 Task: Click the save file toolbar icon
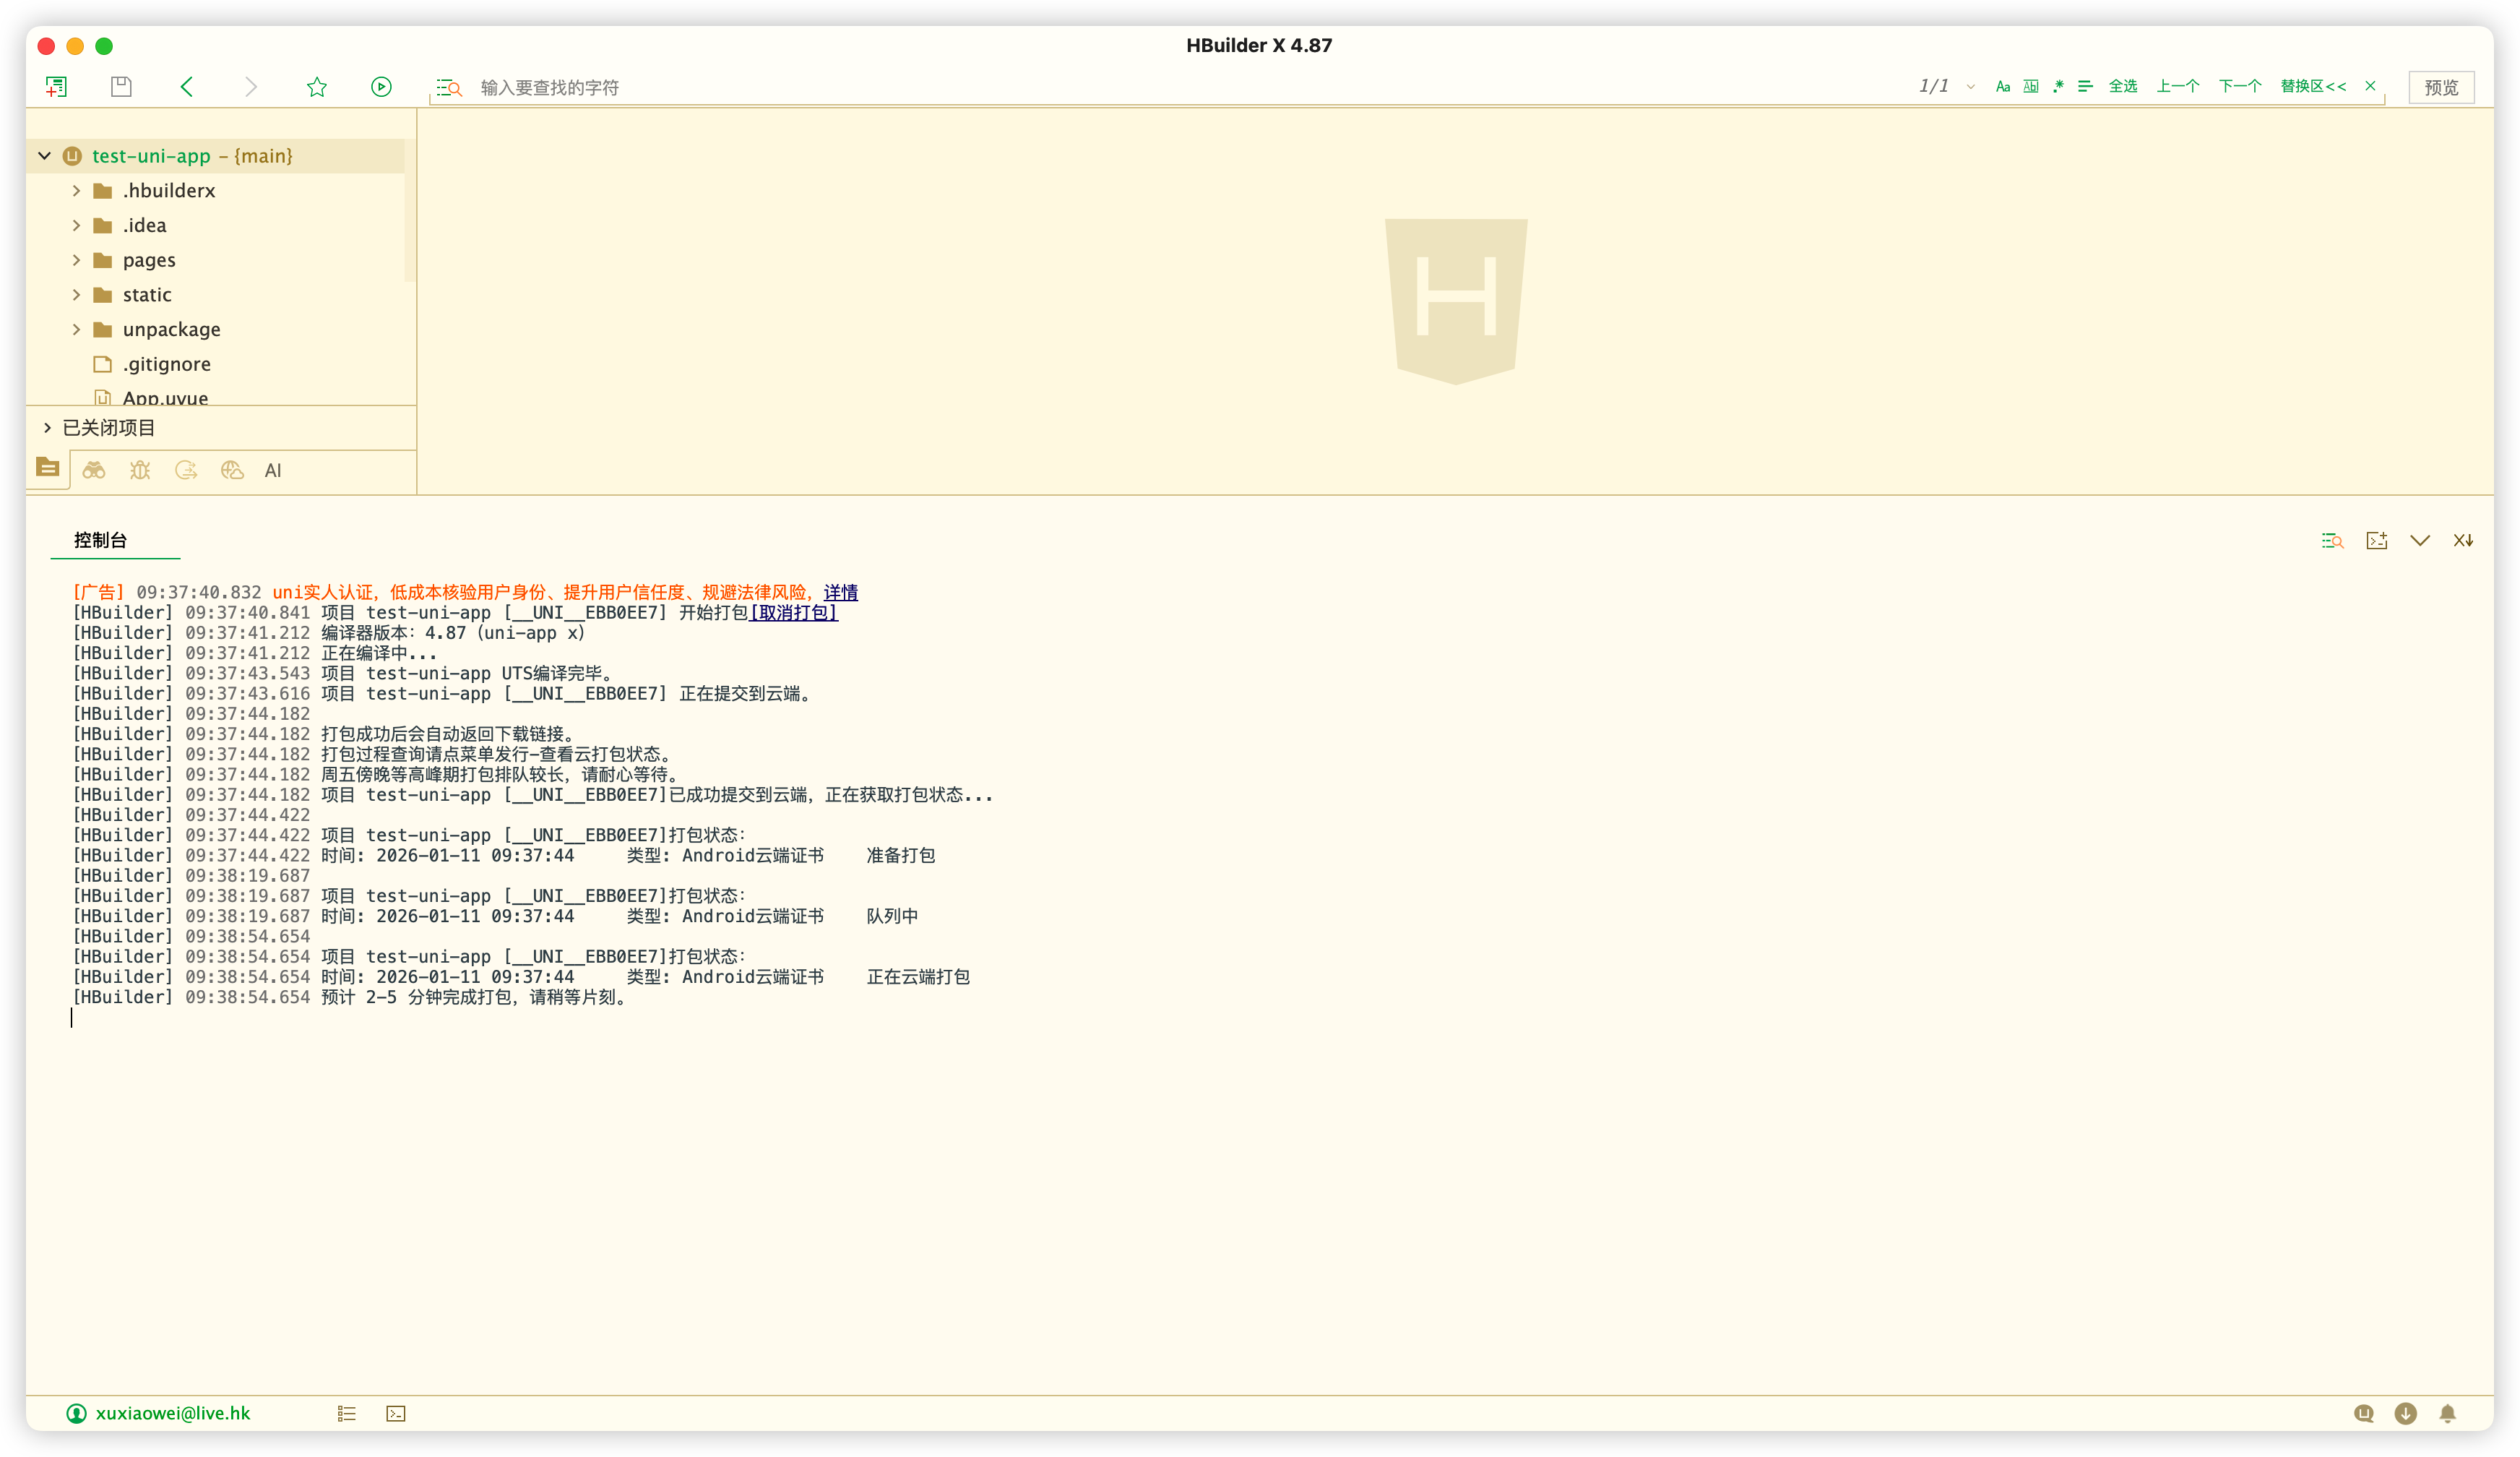[x=121, y=87]
